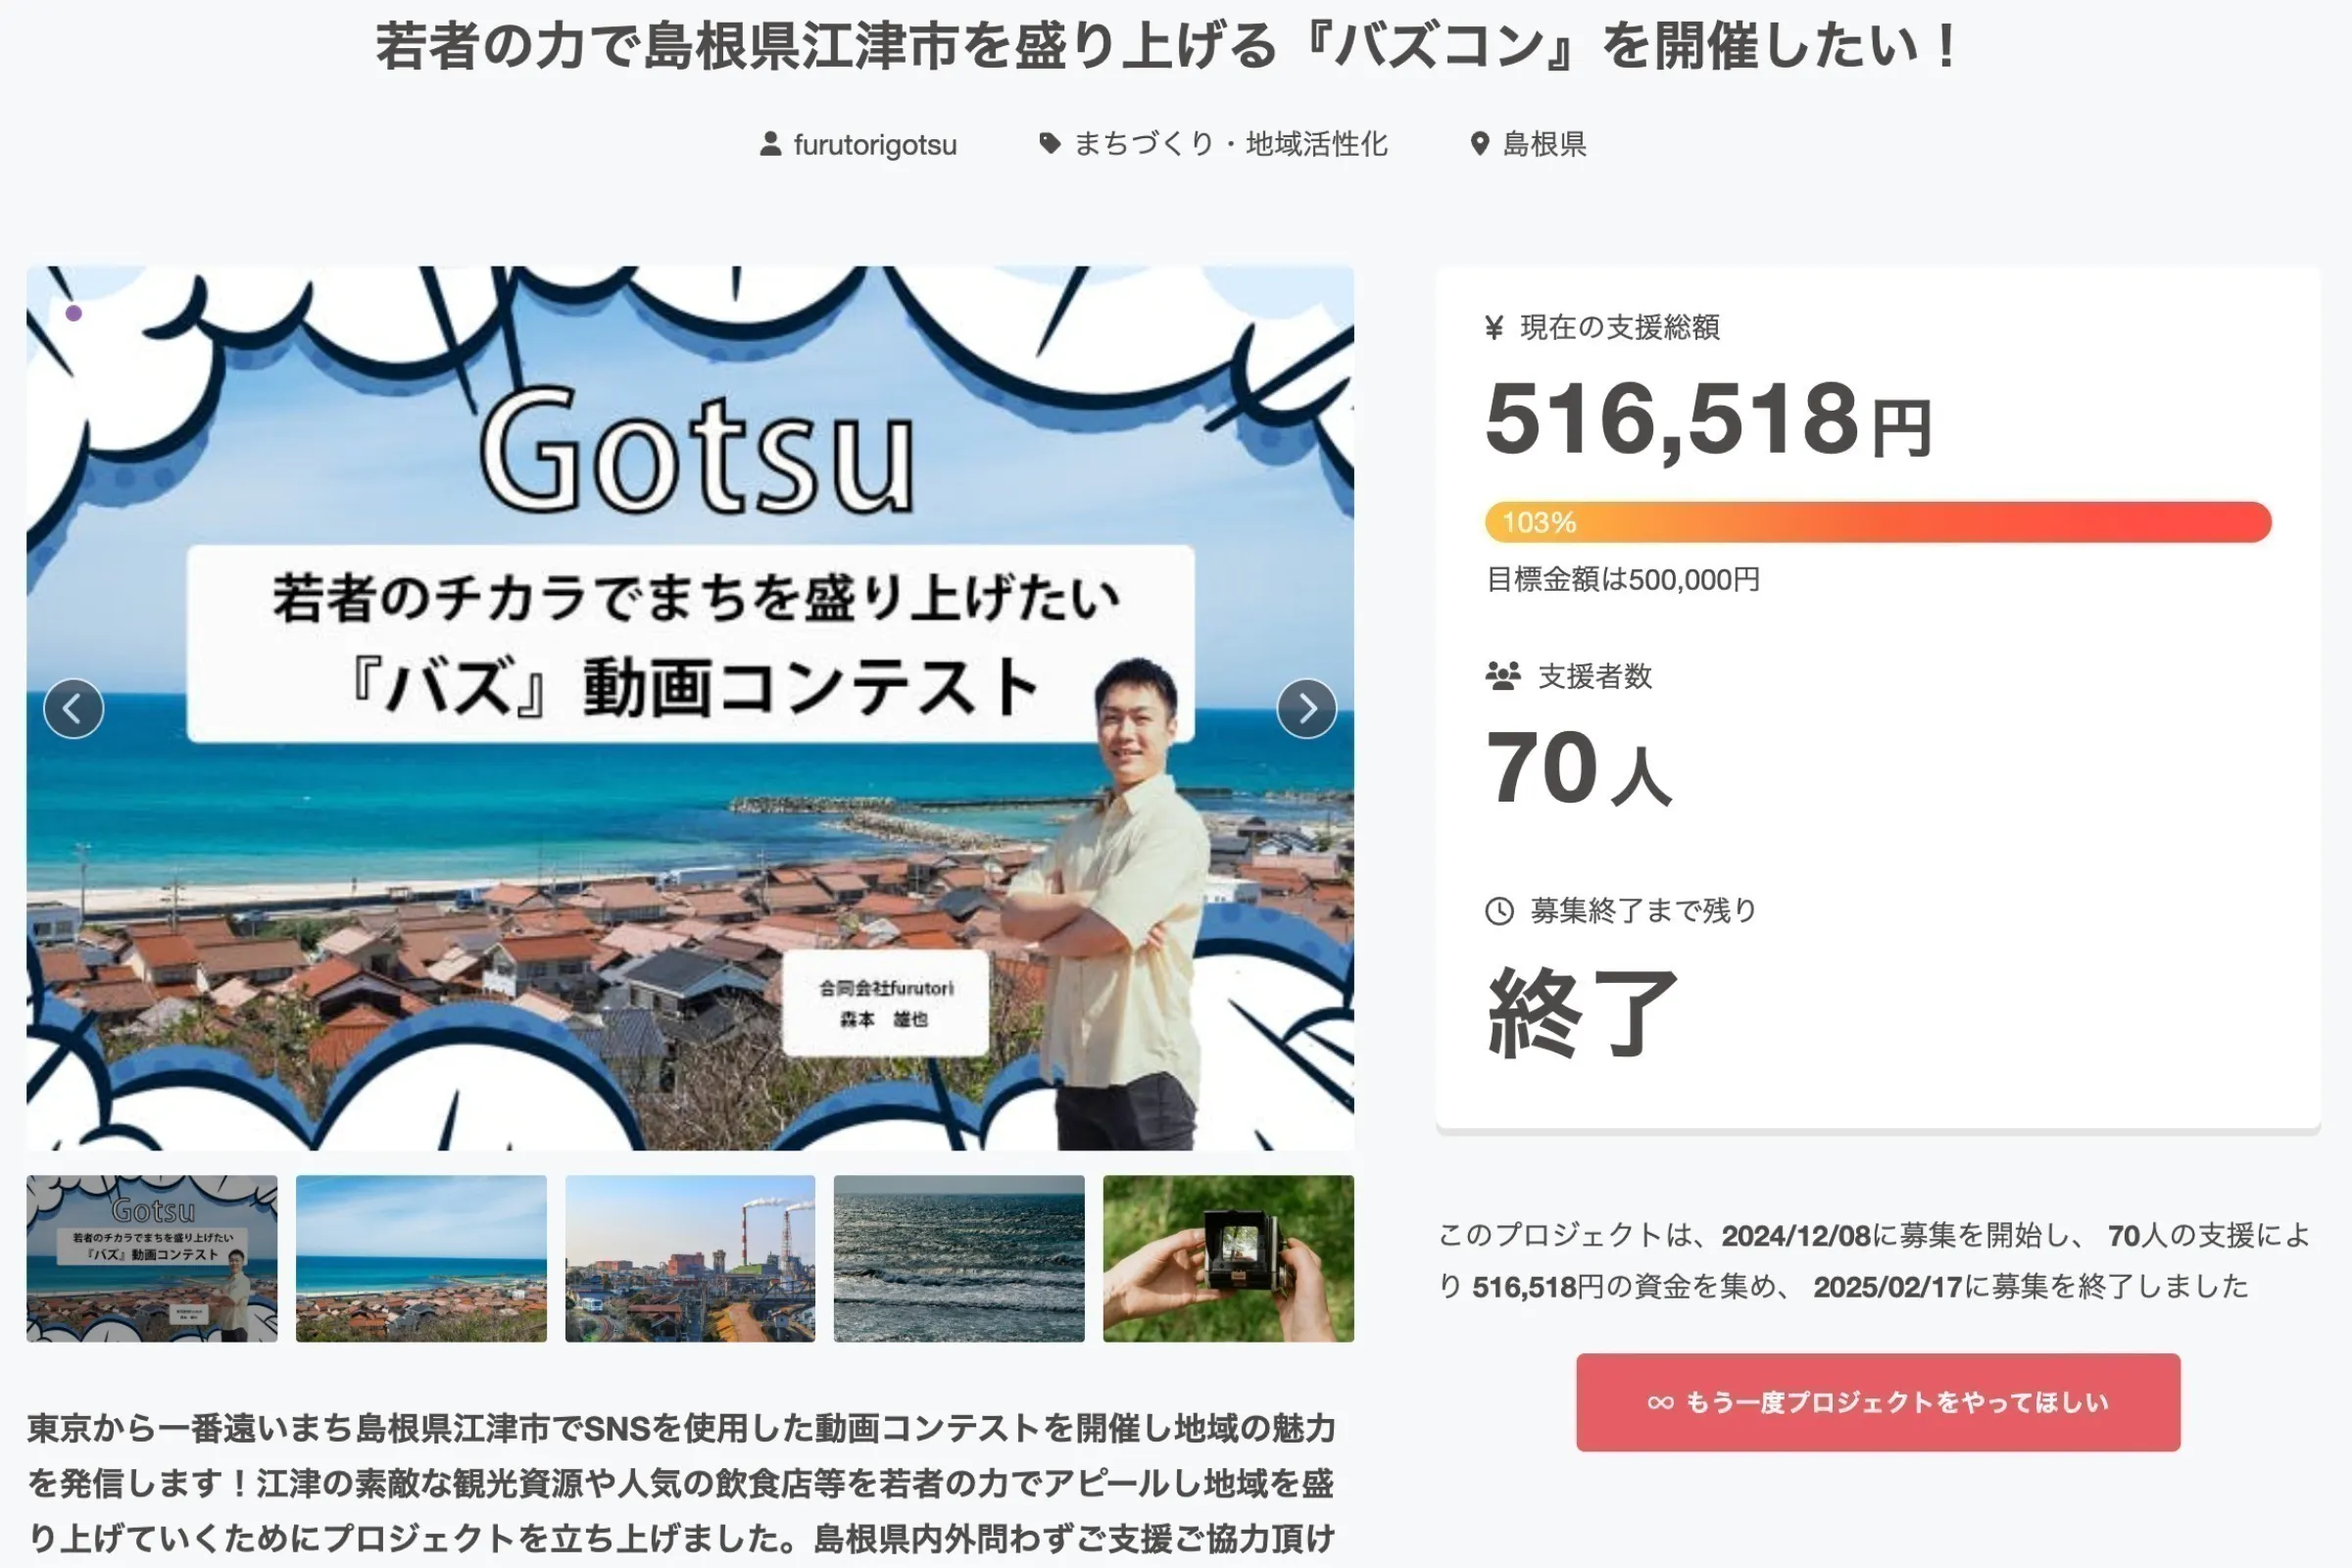Click the location pin icon beside 島根県
The width and height of the screenshot is (2352, 1568).
(1479, 144)
